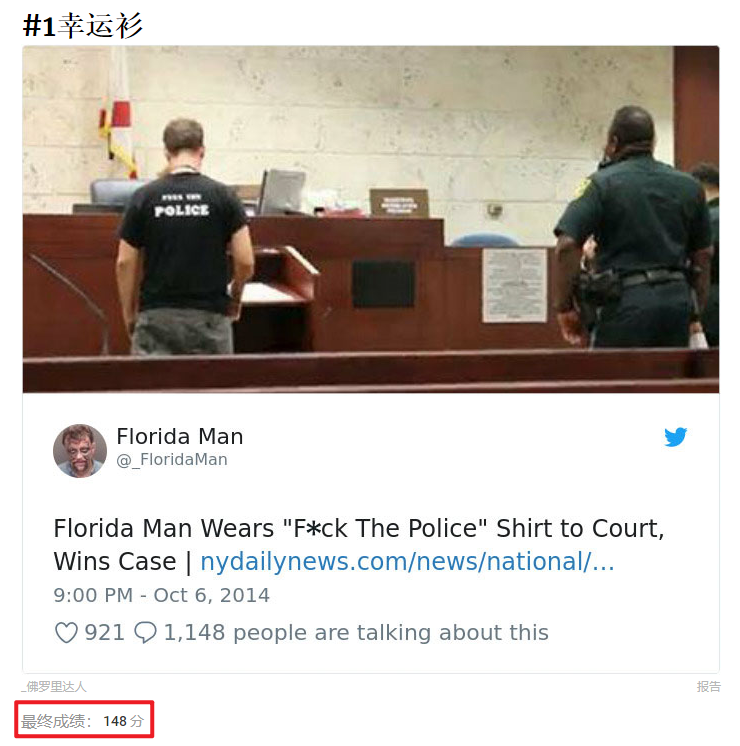Screen dimensions: 740x746
Task: Open Florida Man's profile avatar
Action: [x=80, y=450]
